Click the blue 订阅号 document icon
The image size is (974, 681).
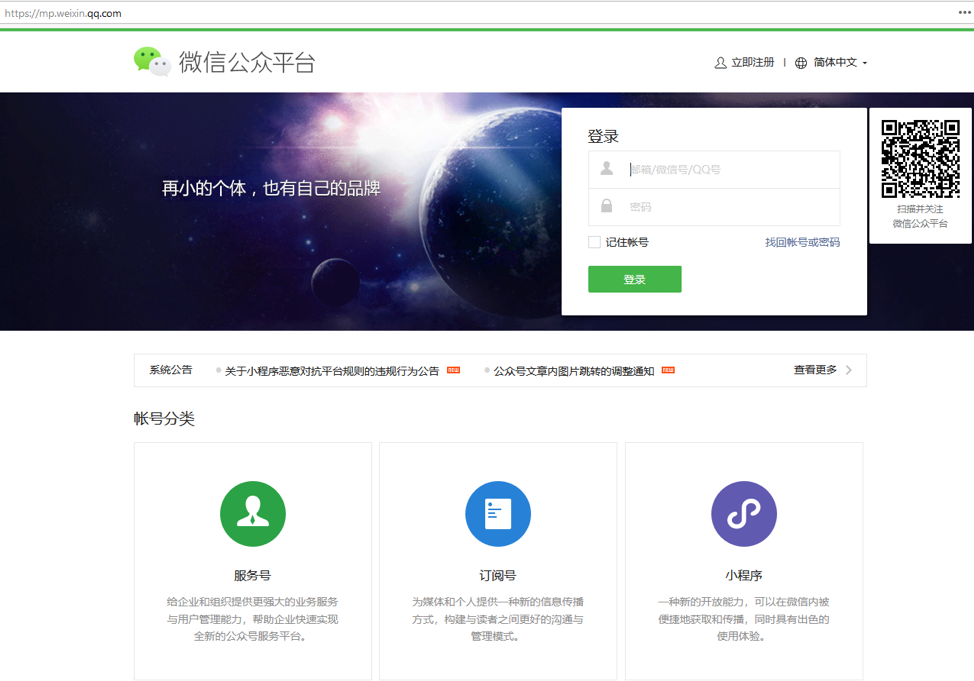tap(498, 514)
